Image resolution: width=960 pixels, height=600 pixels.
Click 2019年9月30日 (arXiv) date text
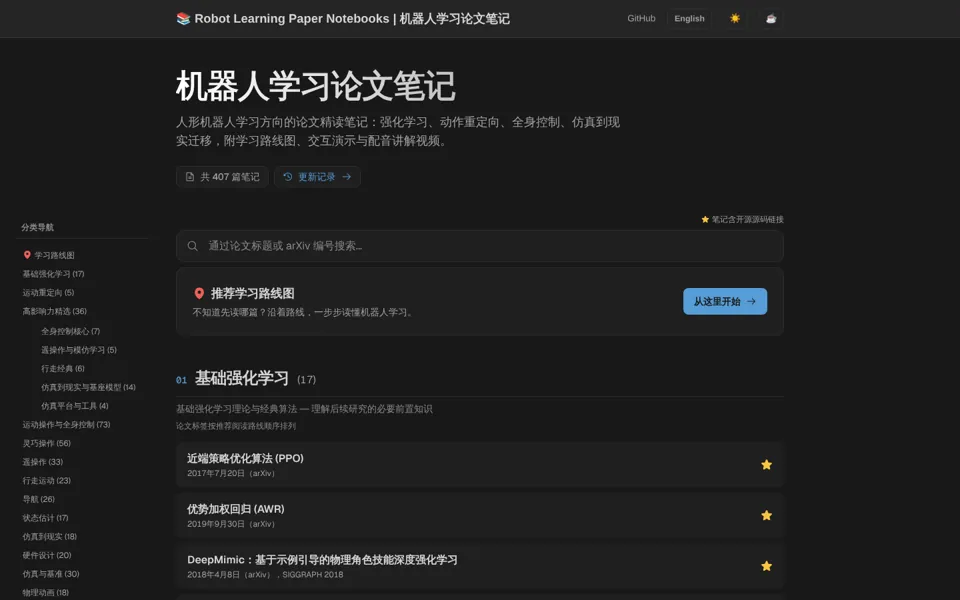(231, 524)
